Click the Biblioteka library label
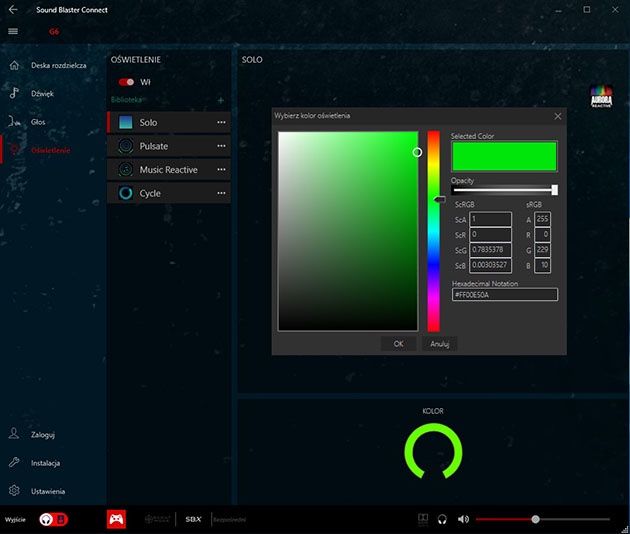630x534 pixels. point(127,100)
